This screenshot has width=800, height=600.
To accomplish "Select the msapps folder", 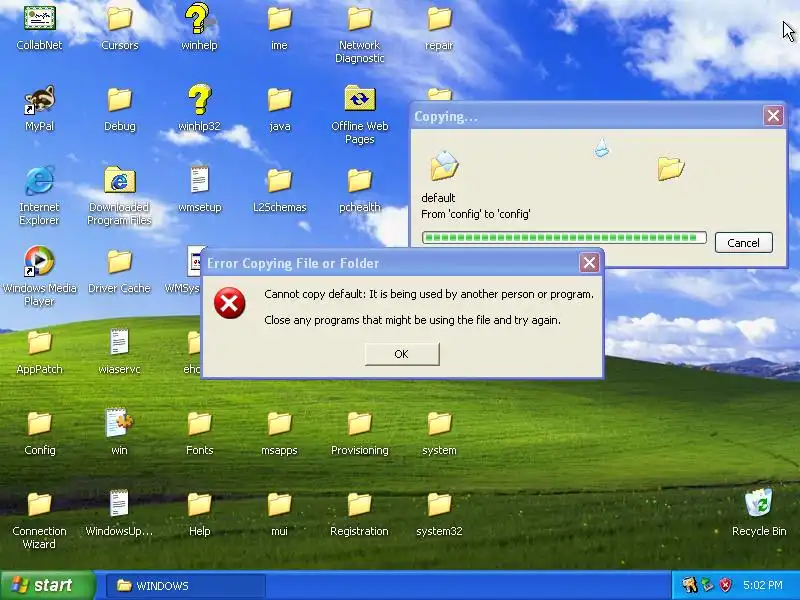I will click(x=279, y=423).
